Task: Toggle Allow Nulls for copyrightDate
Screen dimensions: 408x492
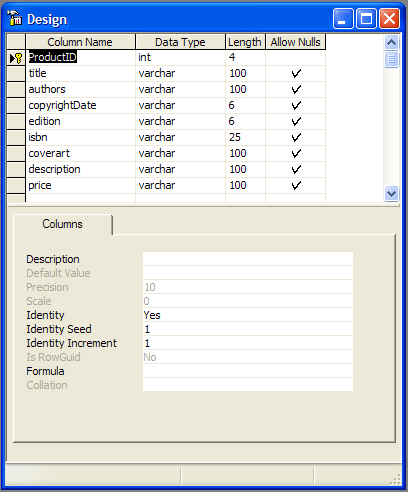Action: [296, 105]
